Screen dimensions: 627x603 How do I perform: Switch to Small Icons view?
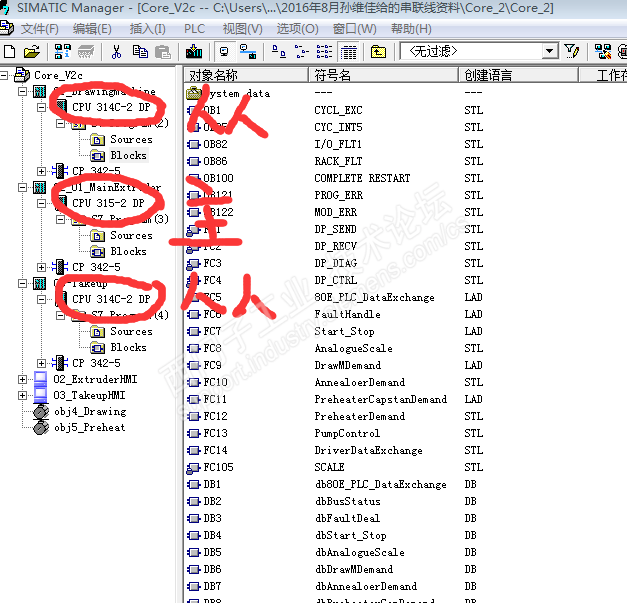click(302, 52)
